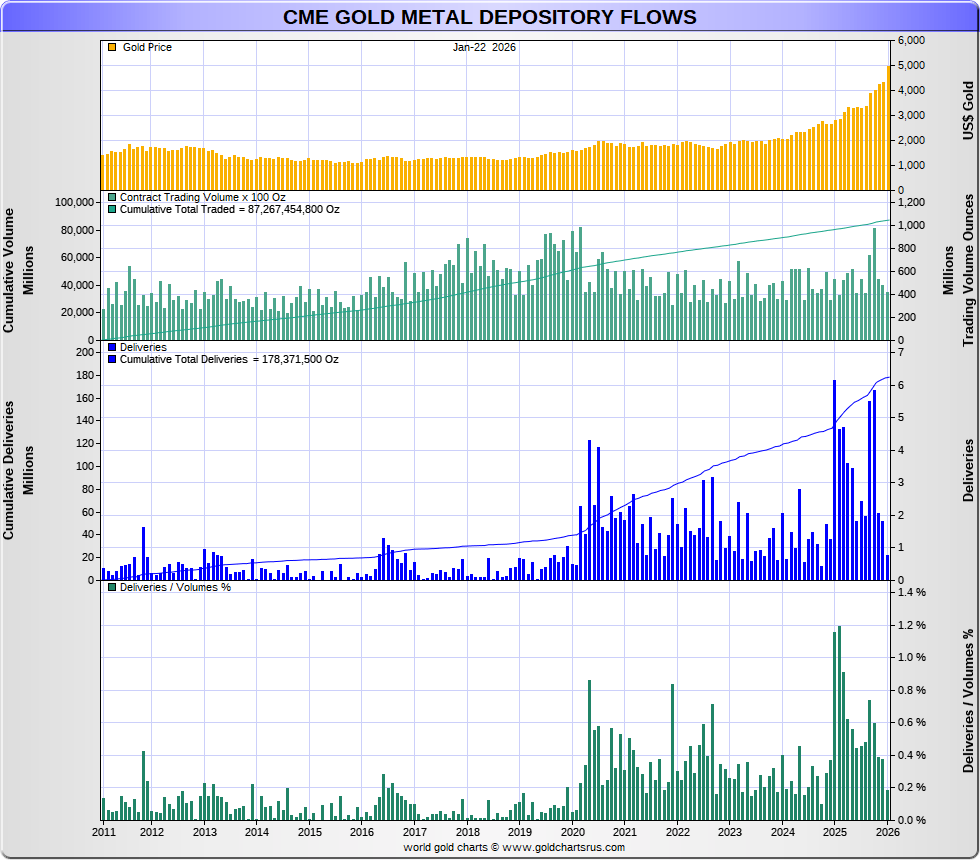Click the 1.4 % axis value
This screenshot has width=980, height=860.
(912, 592)
